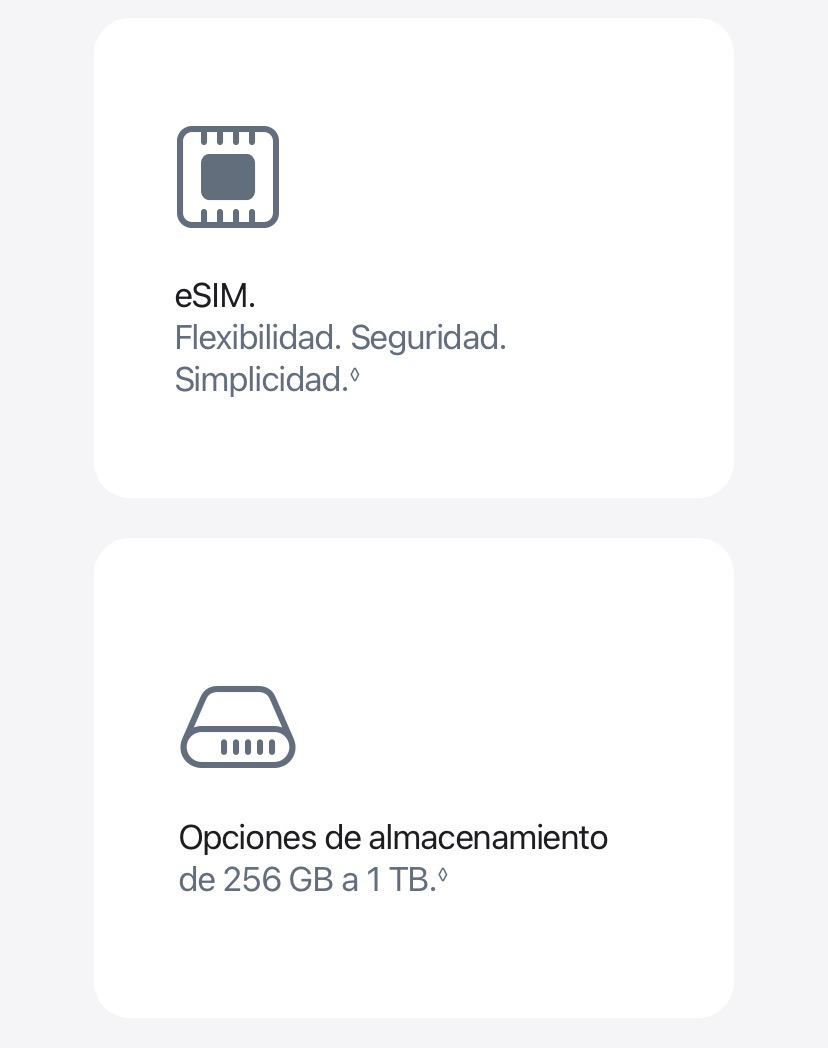Click the word "Opciones"

point(244,837)
